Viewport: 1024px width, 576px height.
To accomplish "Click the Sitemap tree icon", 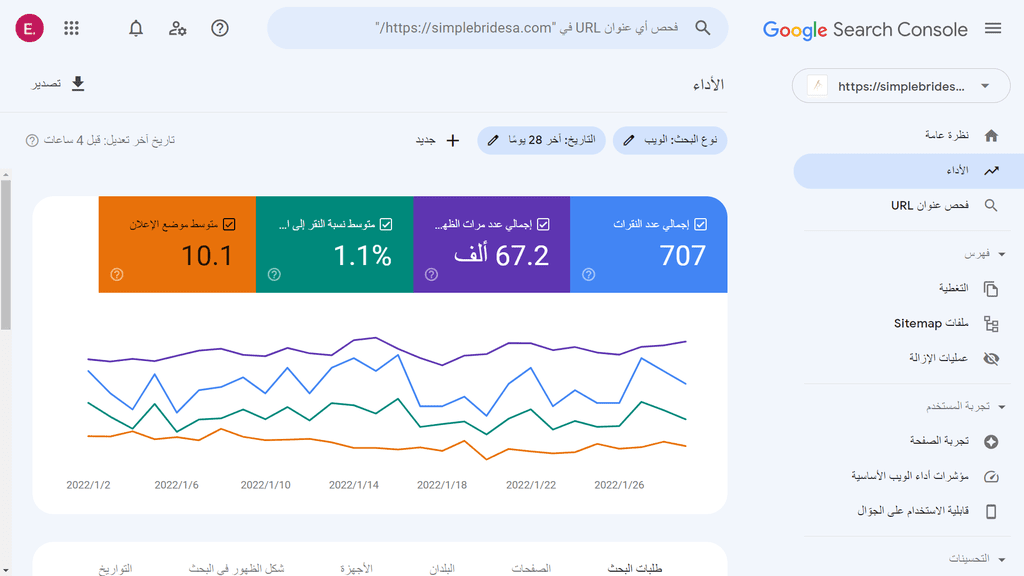I will pyautogui.click(x=991, y=324).
